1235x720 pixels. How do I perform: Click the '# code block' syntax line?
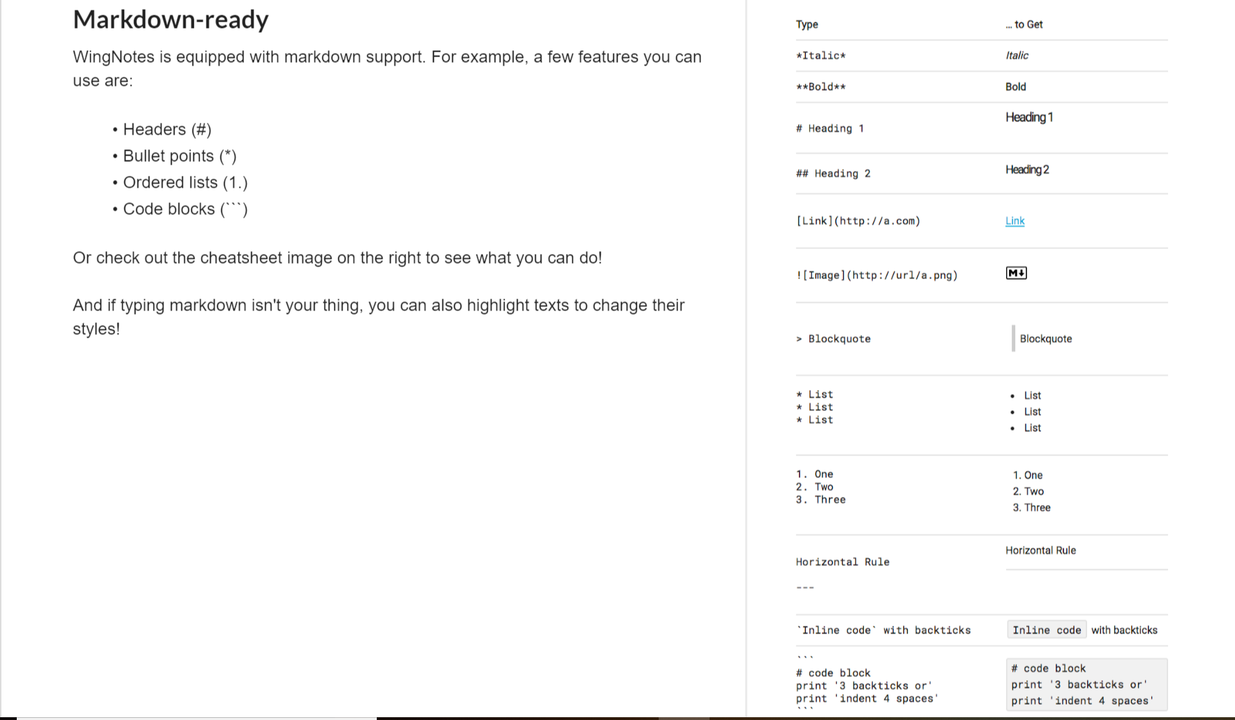click(x=833, y=673)
